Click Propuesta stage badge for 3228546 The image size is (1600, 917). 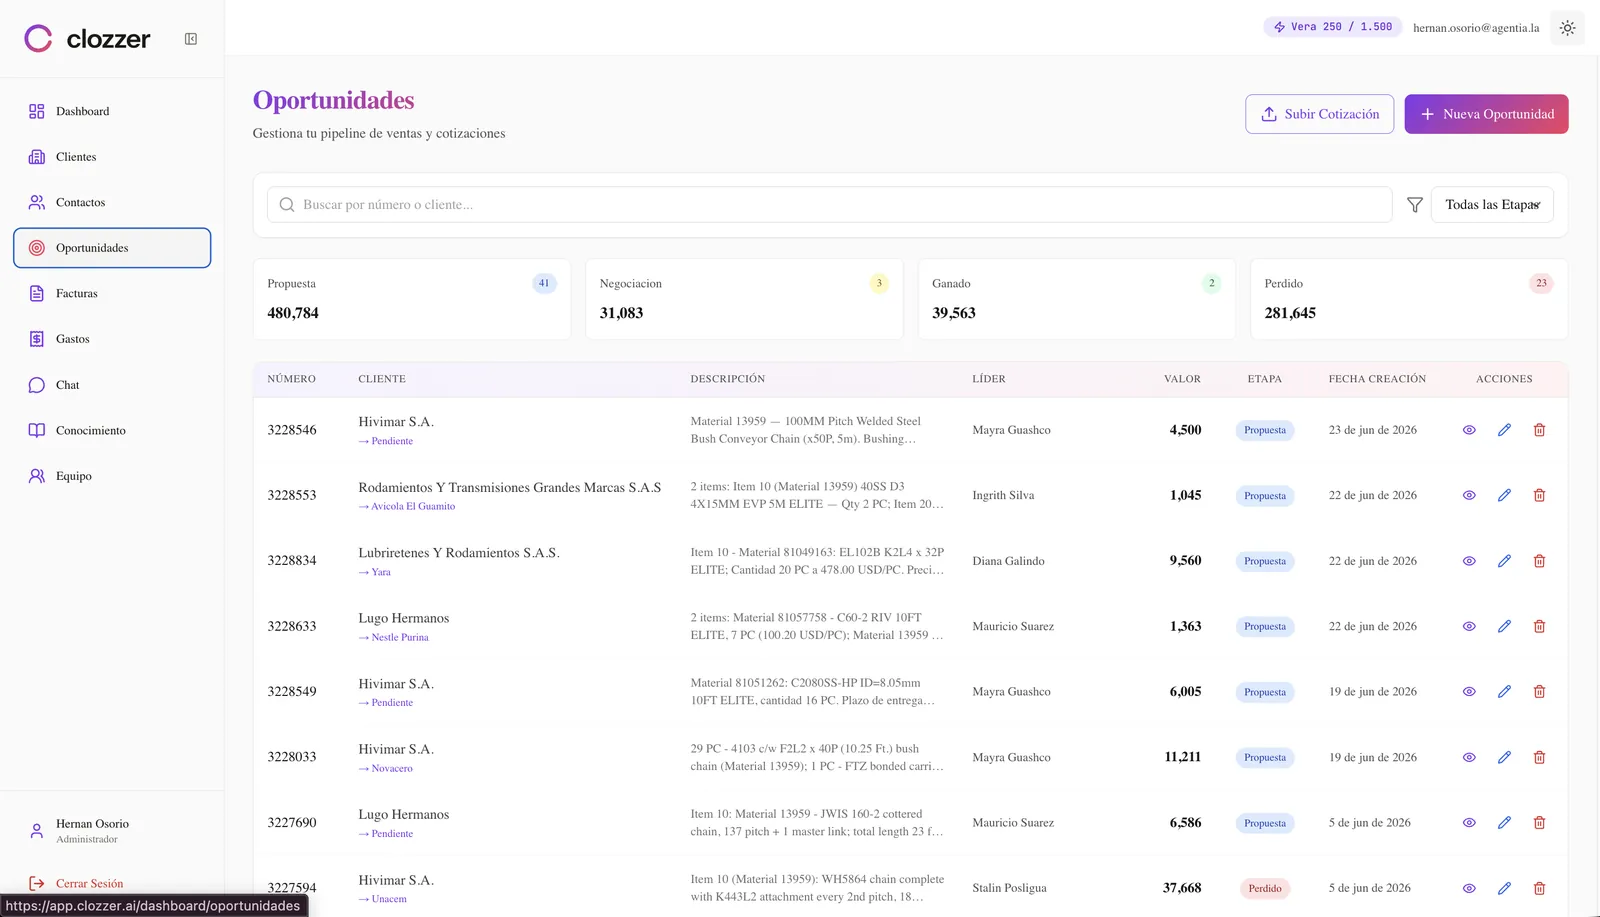pos(1265,430)
